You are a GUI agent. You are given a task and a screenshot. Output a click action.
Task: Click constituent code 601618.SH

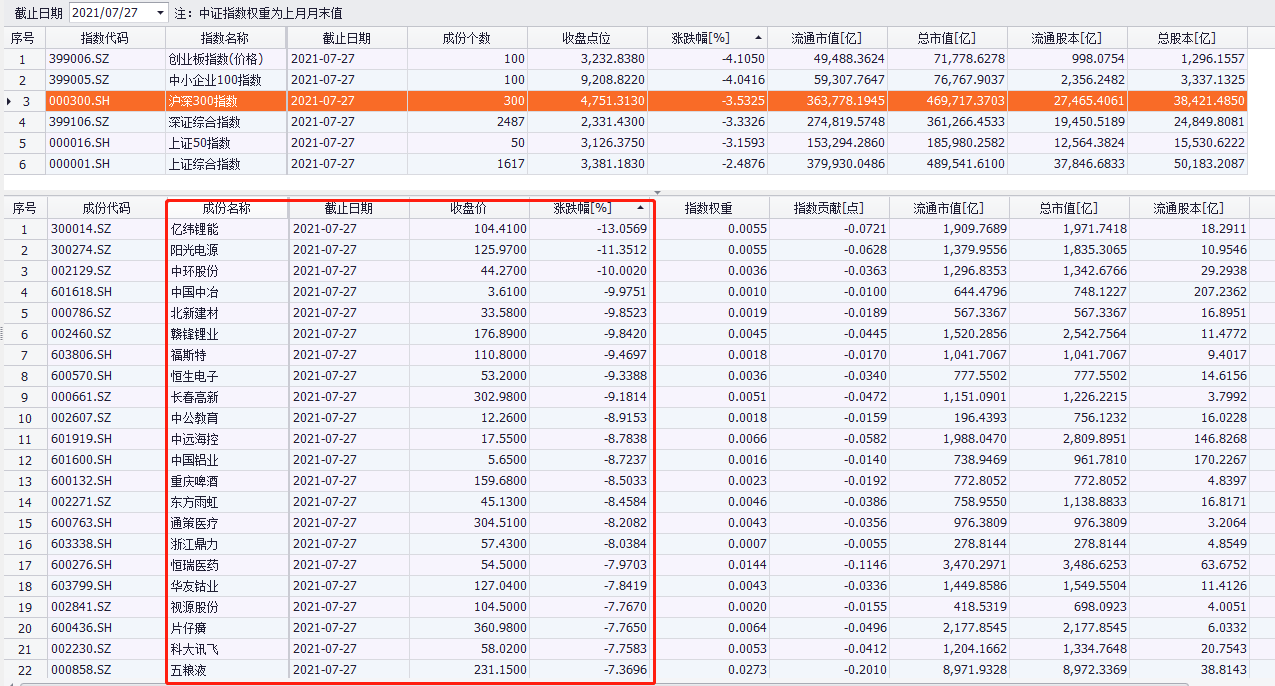click(81, 292)
